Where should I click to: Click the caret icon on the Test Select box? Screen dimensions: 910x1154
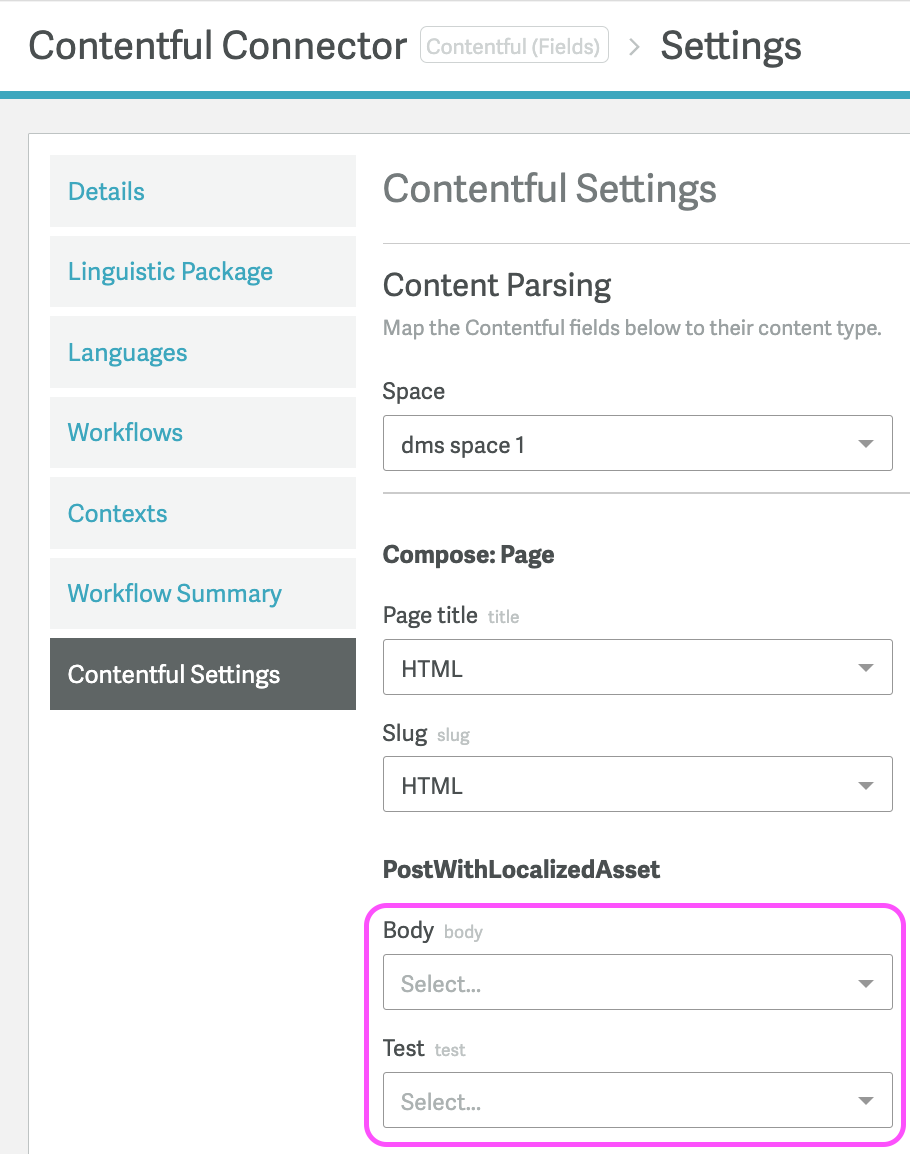(866, 1100)
